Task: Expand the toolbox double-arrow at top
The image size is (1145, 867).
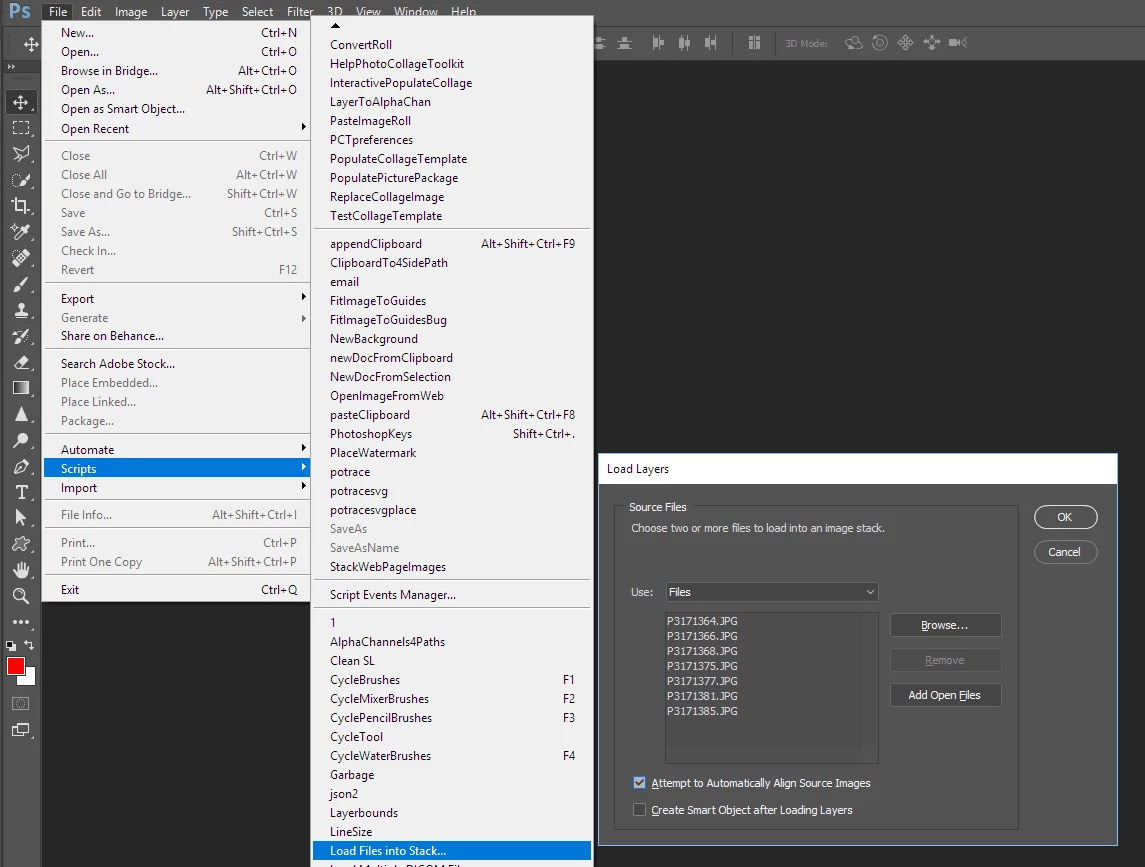Action: 11,66
